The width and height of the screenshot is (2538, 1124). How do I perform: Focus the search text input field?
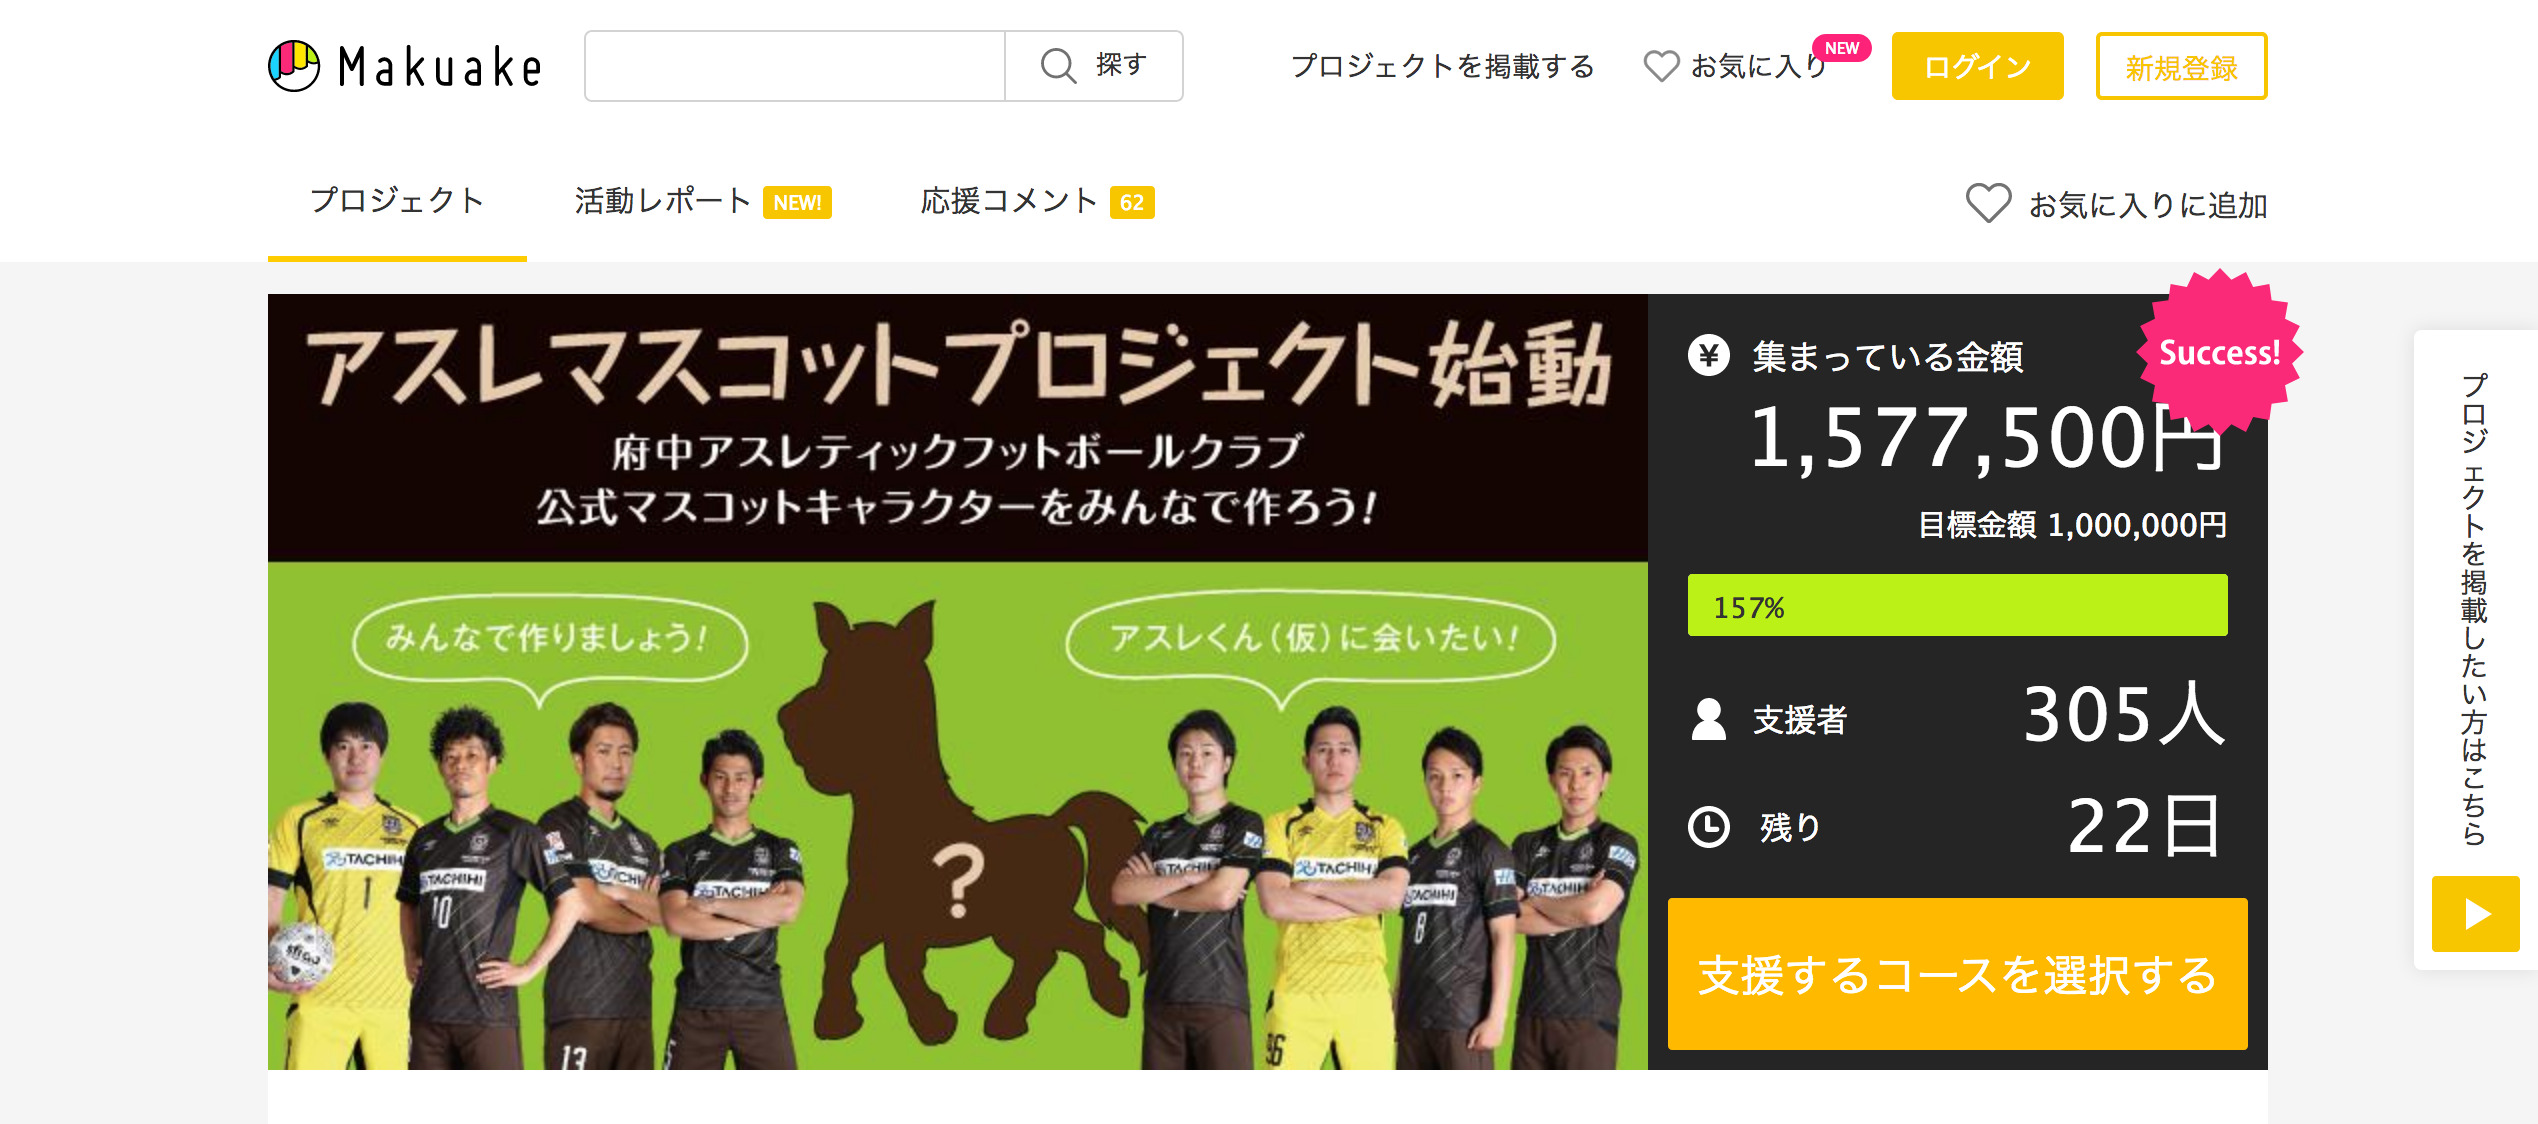click(x=795, y=66)
